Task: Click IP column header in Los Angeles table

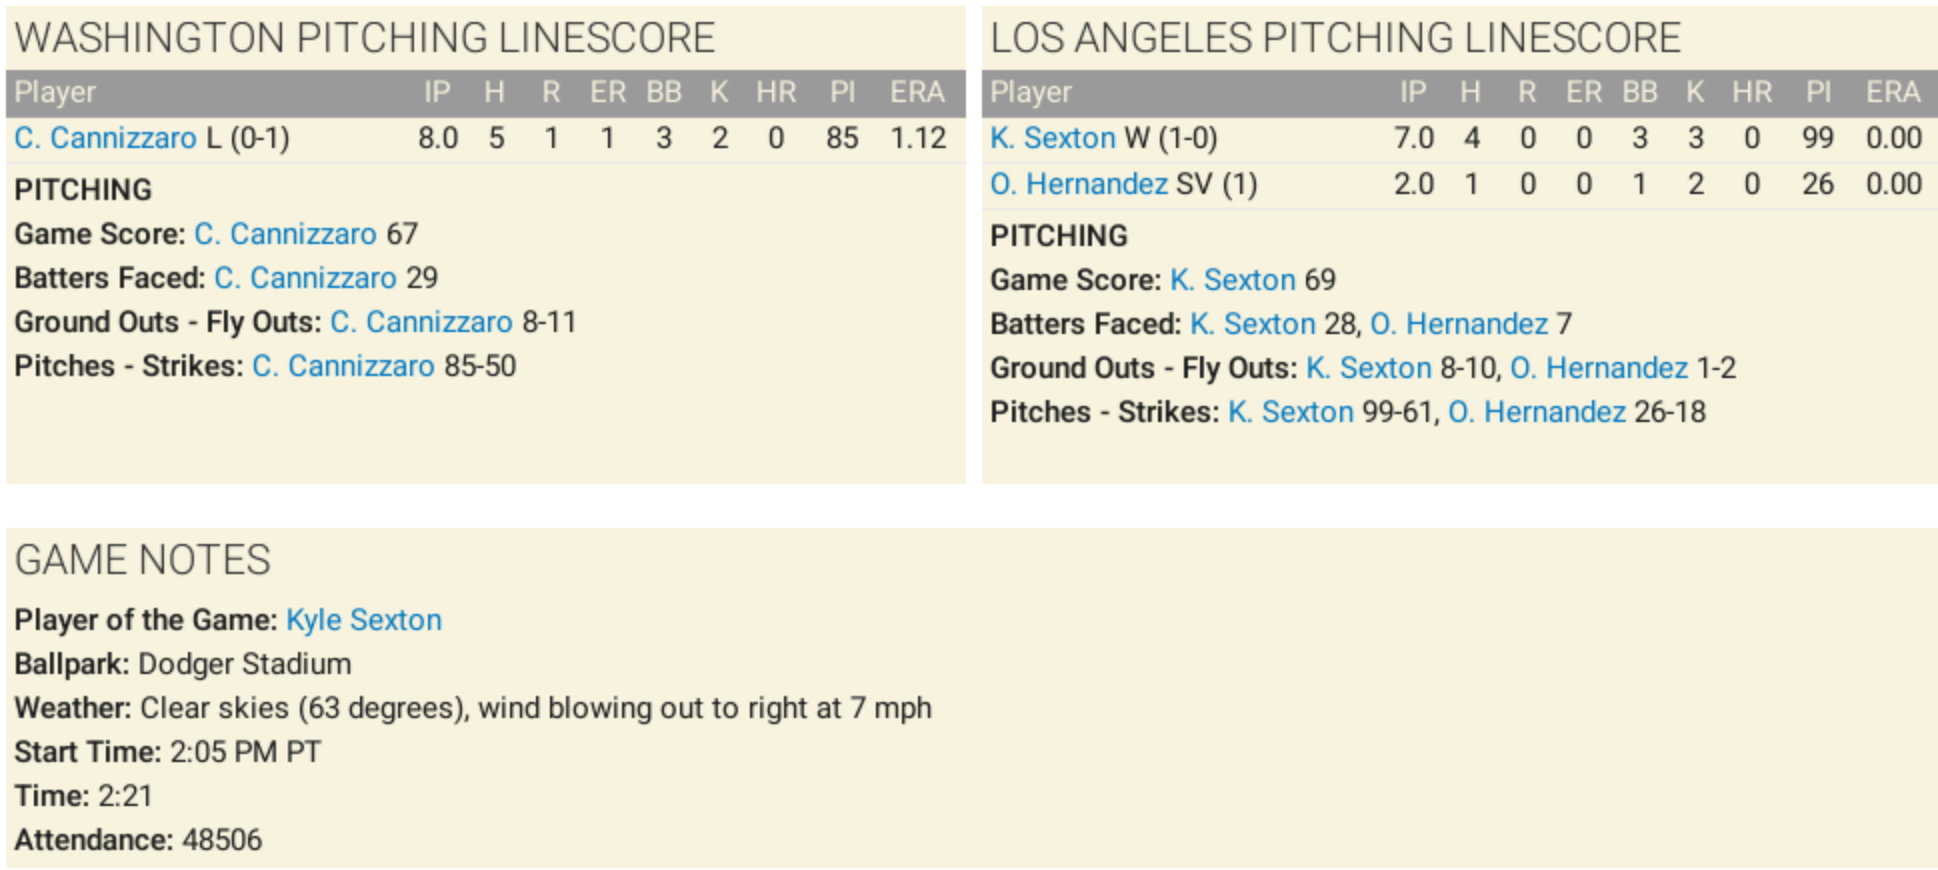Action: tap(1412, 93)
